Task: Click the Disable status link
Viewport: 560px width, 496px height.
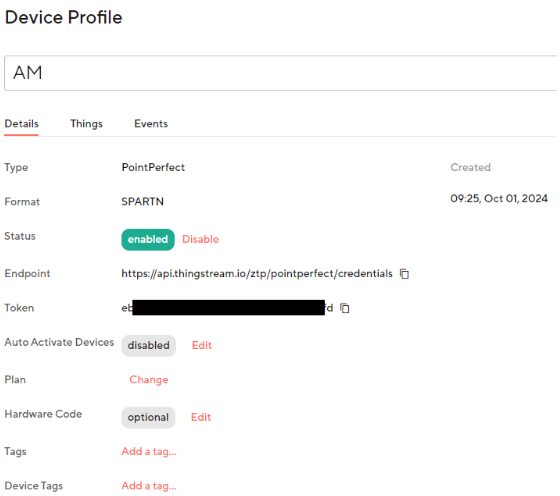Action: point(200,239)
